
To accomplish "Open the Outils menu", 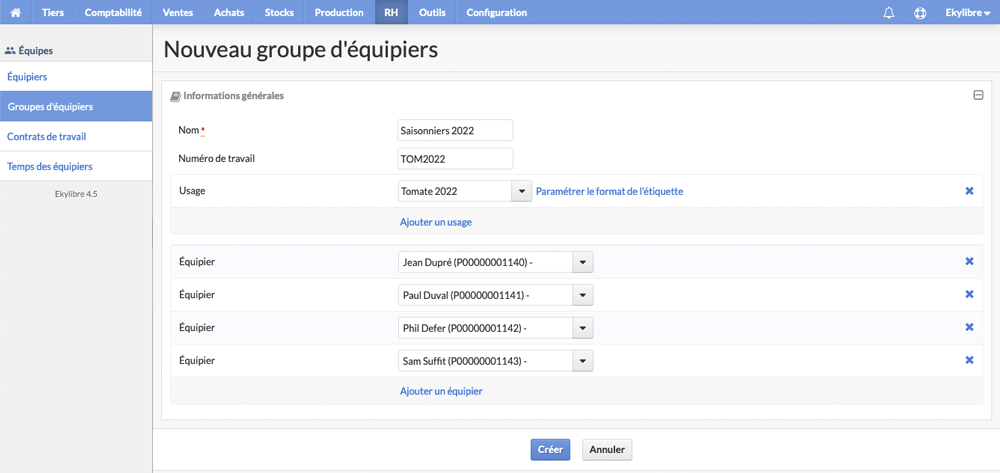I will (432, 13).
